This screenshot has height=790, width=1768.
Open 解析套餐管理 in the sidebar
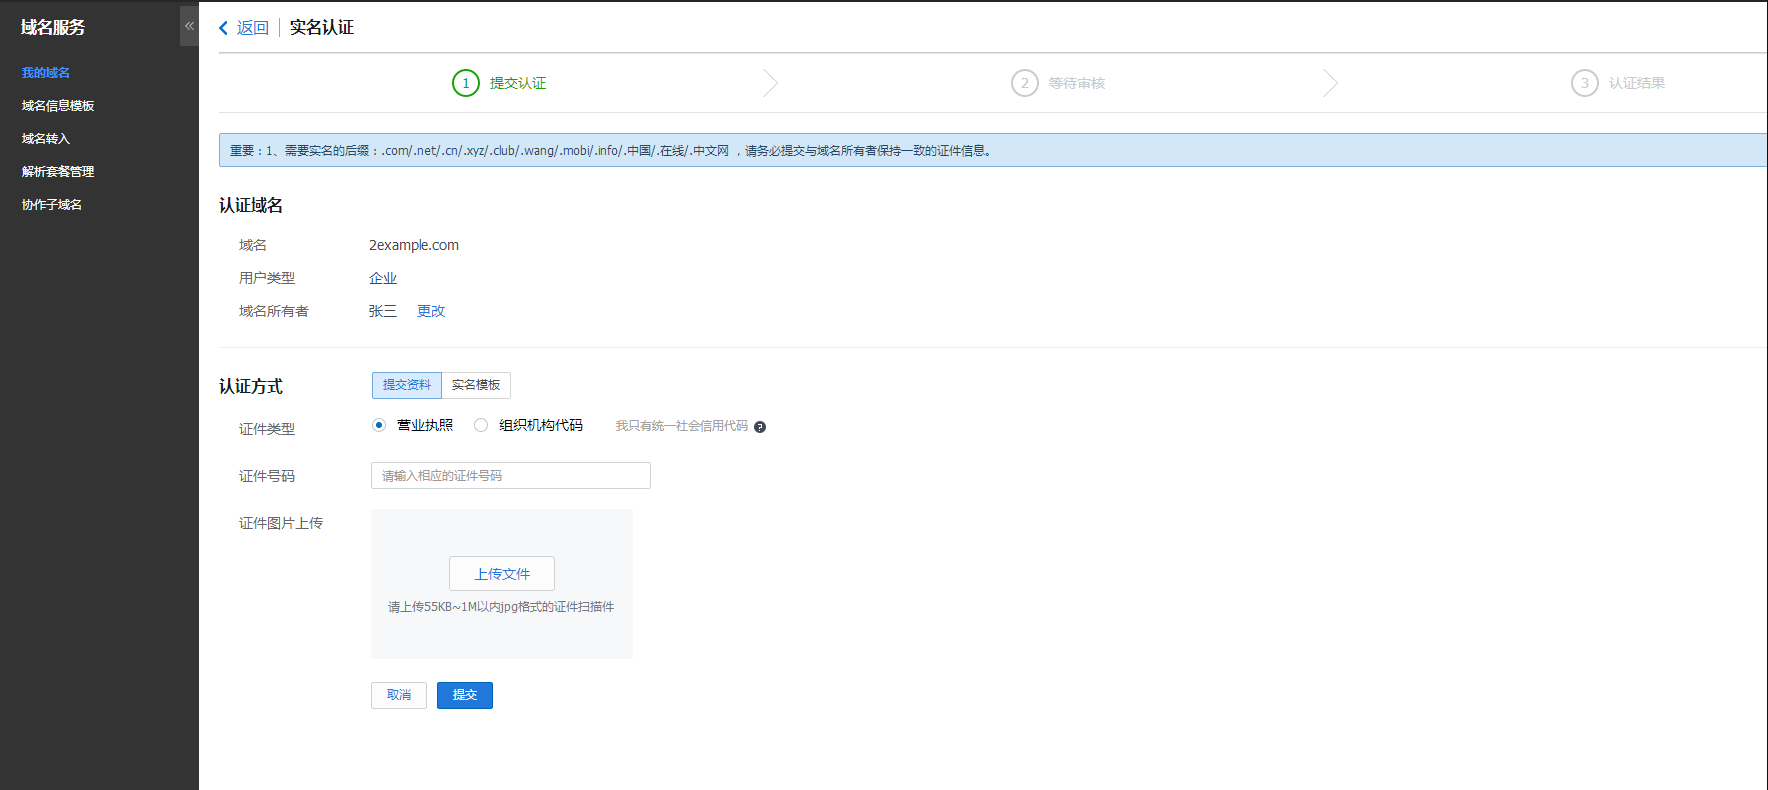point(58,172)
